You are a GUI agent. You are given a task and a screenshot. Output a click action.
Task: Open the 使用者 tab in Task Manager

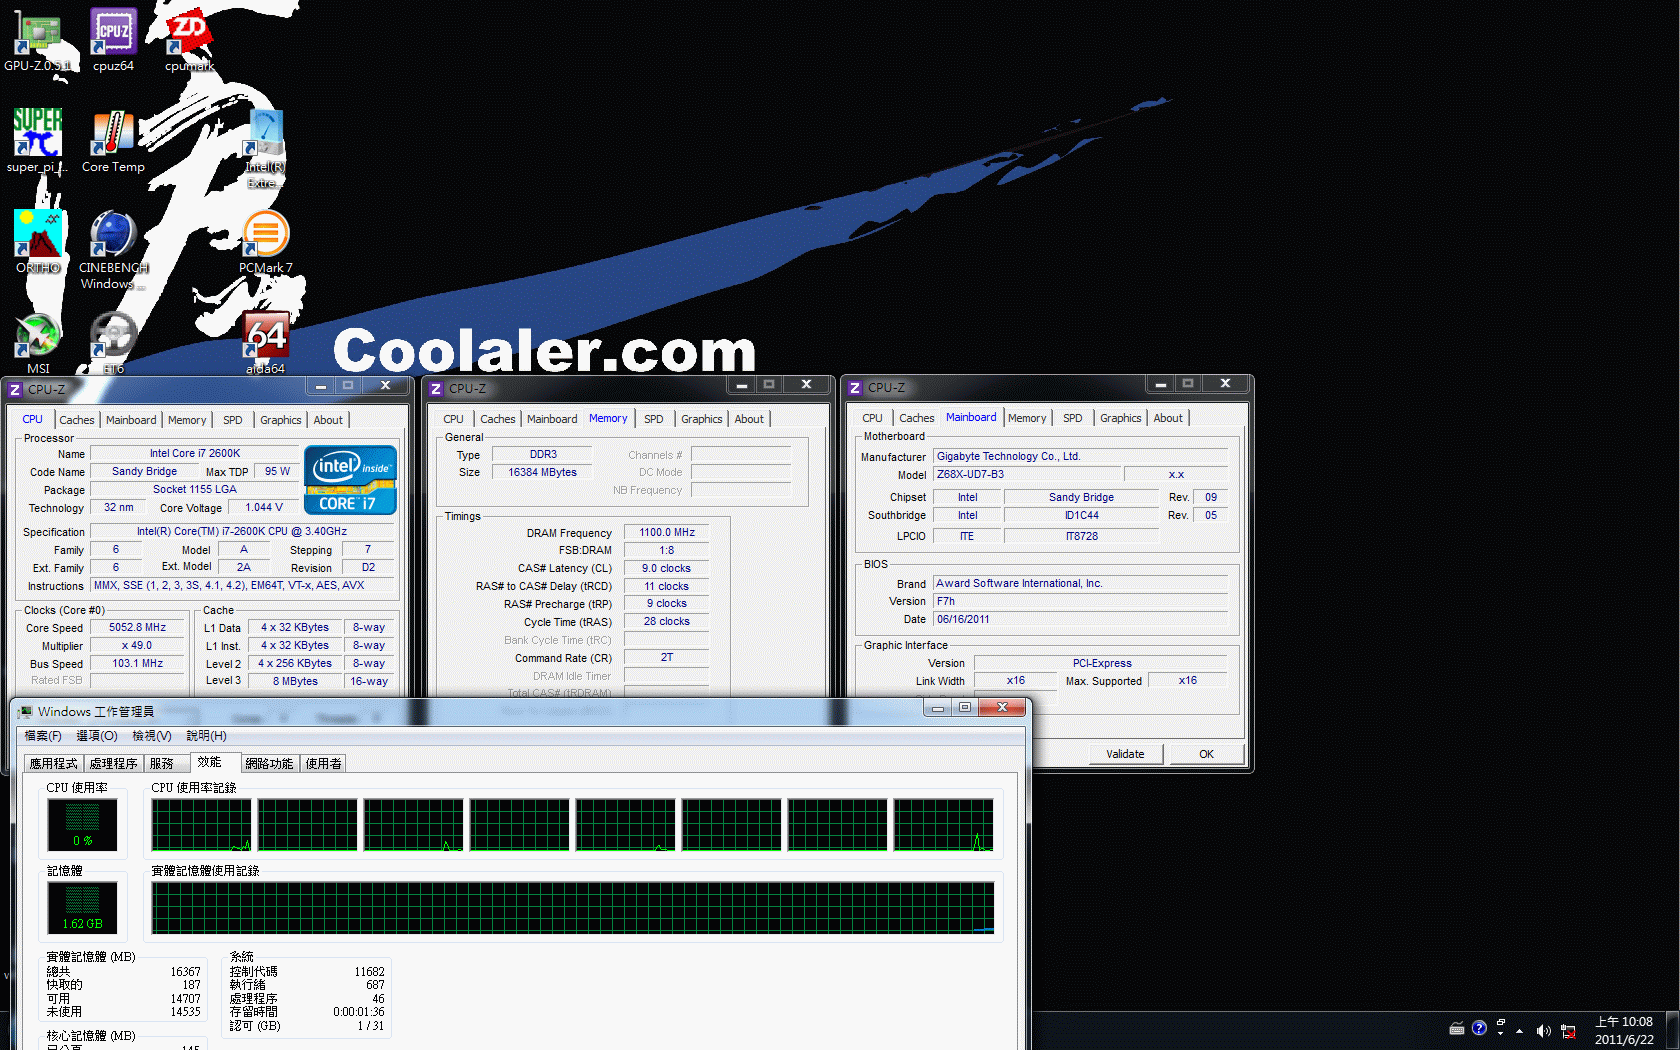point(323,763)
